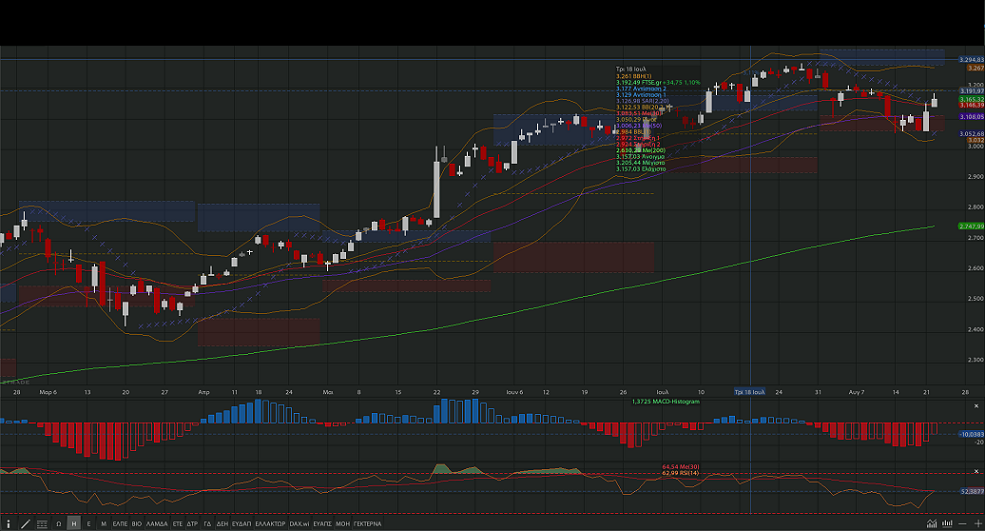The width and height of the screenshot is (985, 531).
Task: Click the 3.192,49 FTSE.gr legend line
Action: (x=658, y=82)
